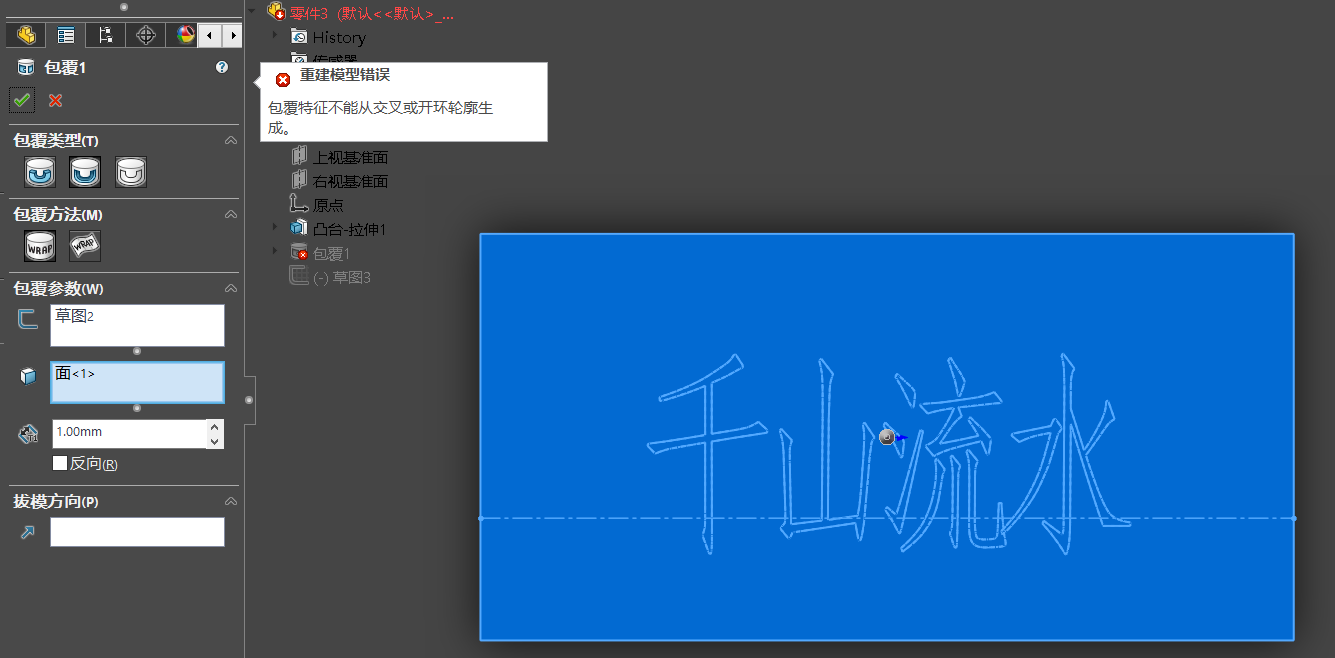Click the left tab scroll arrow
The height and width of the screenshot is (658, 1335).
click(x=209, y=35)
